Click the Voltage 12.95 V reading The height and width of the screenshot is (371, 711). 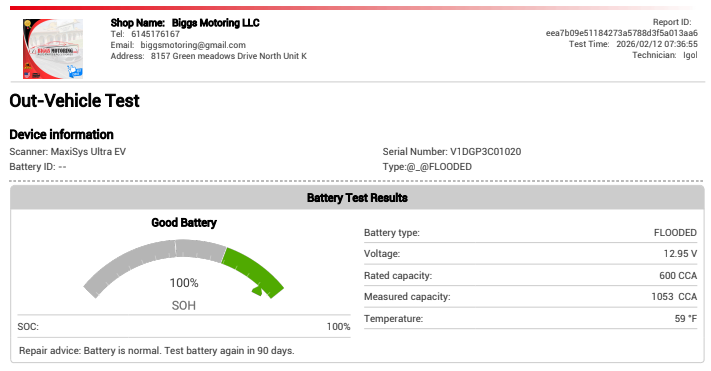coord(680,254)
